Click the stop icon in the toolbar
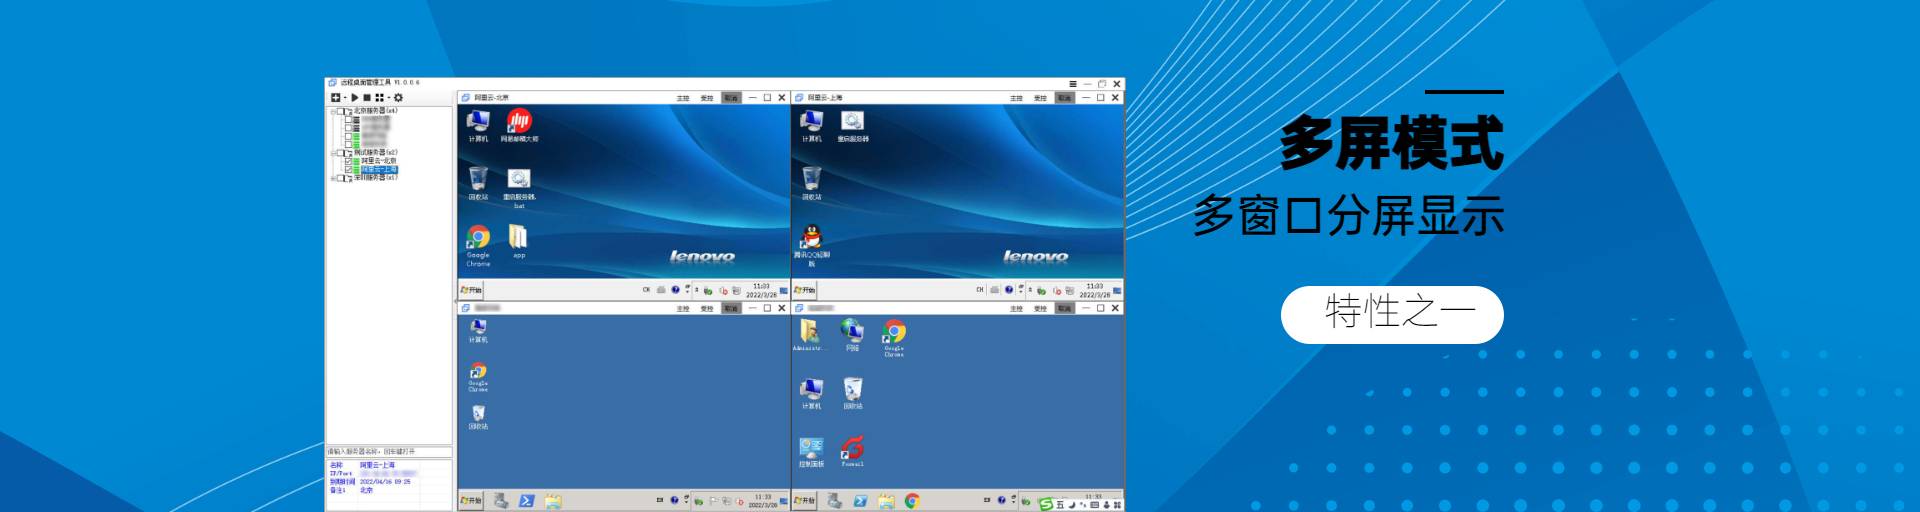 pyautogui.click(x=366, y=98)
